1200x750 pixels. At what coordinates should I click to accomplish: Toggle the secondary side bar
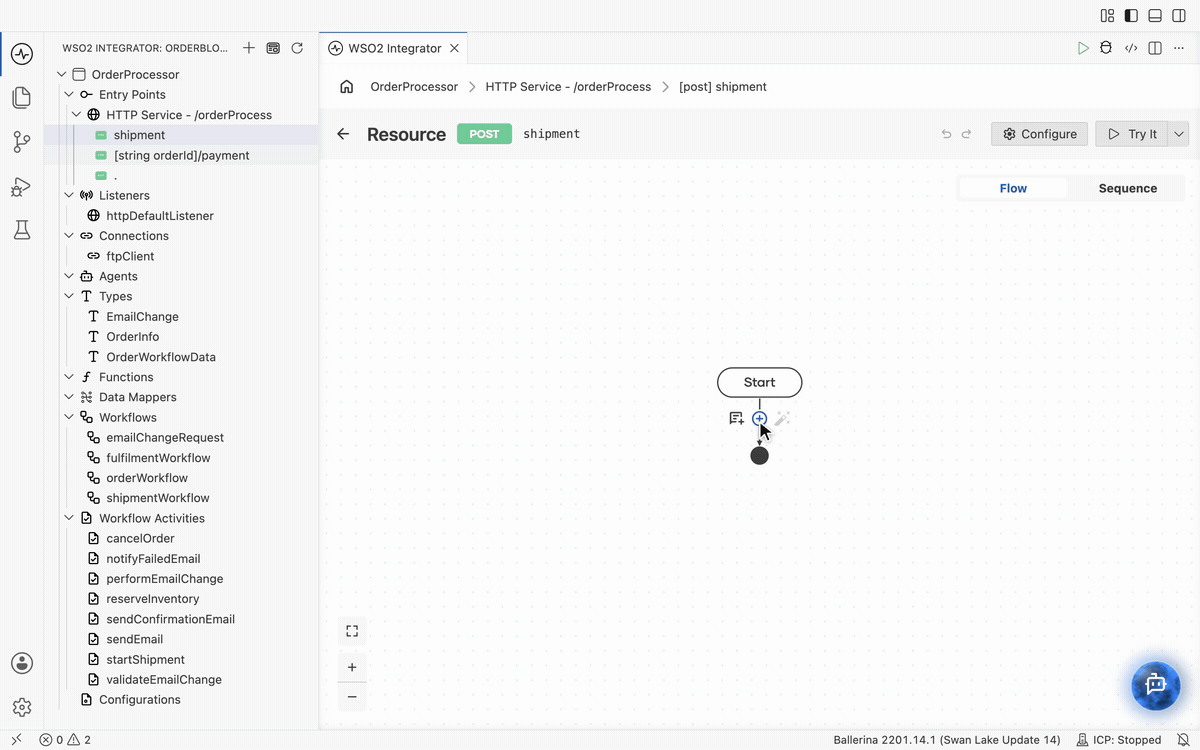[1179, 15]
